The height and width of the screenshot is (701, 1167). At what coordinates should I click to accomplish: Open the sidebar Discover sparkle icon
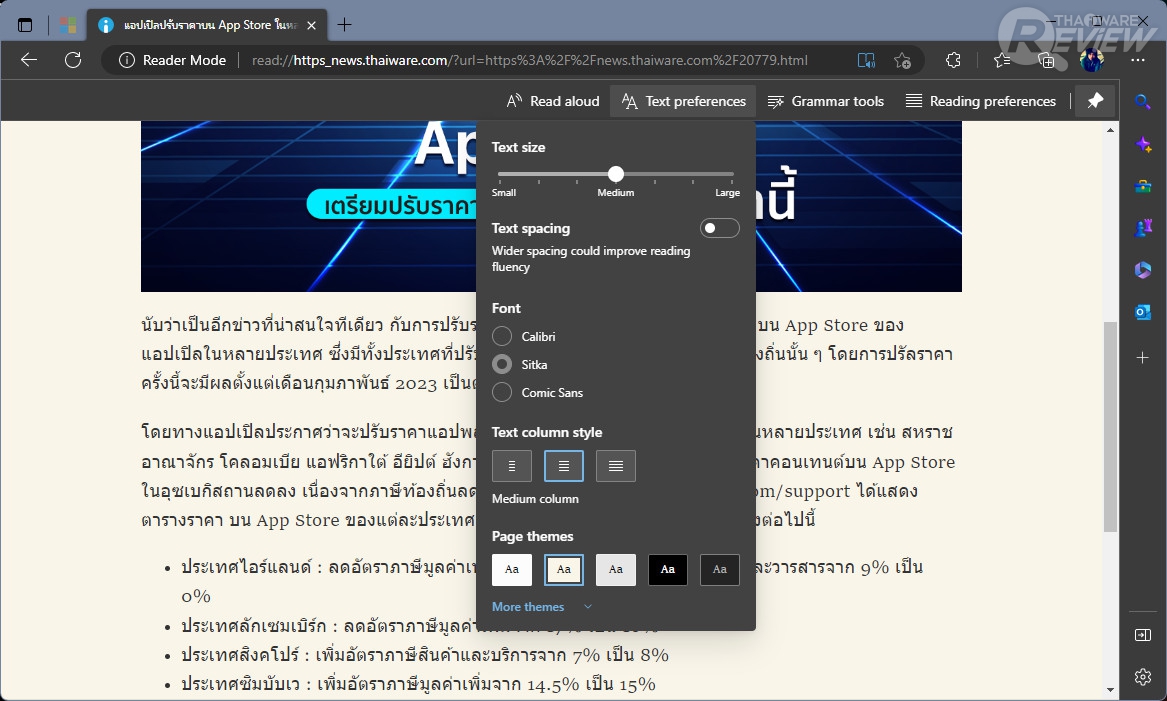click(x=1143, y=144)
